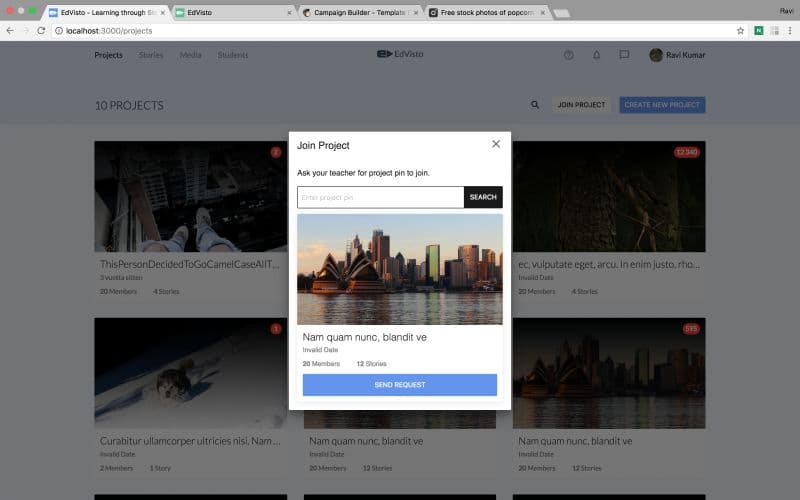Close the Join Project dialog
The width and height of the screenshot is (800, 500).
pos(496,144)
